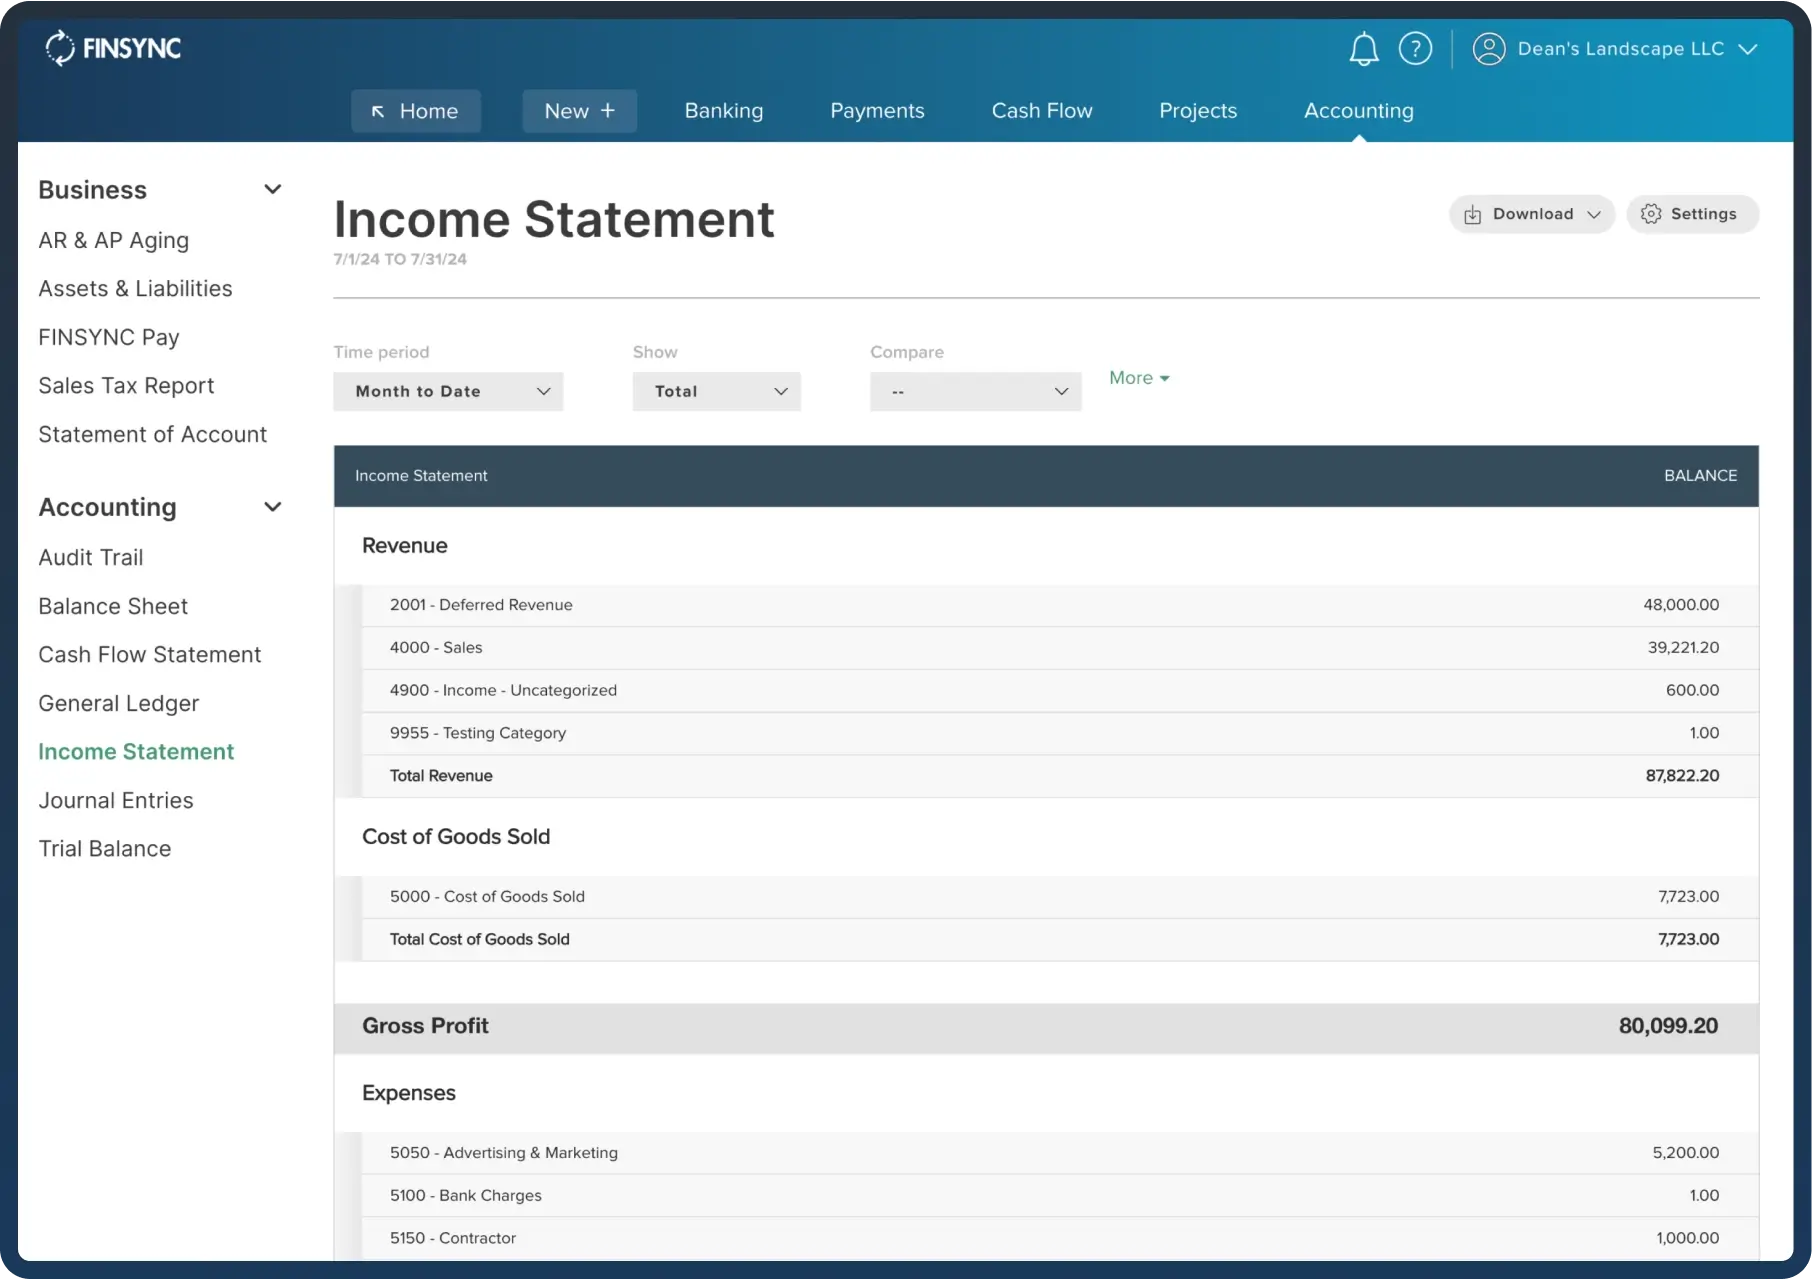The height and width of the screenshot is (1279, 1812).
Task: Select General Ledger in the sidebar
Action: (x=118, y=703)
